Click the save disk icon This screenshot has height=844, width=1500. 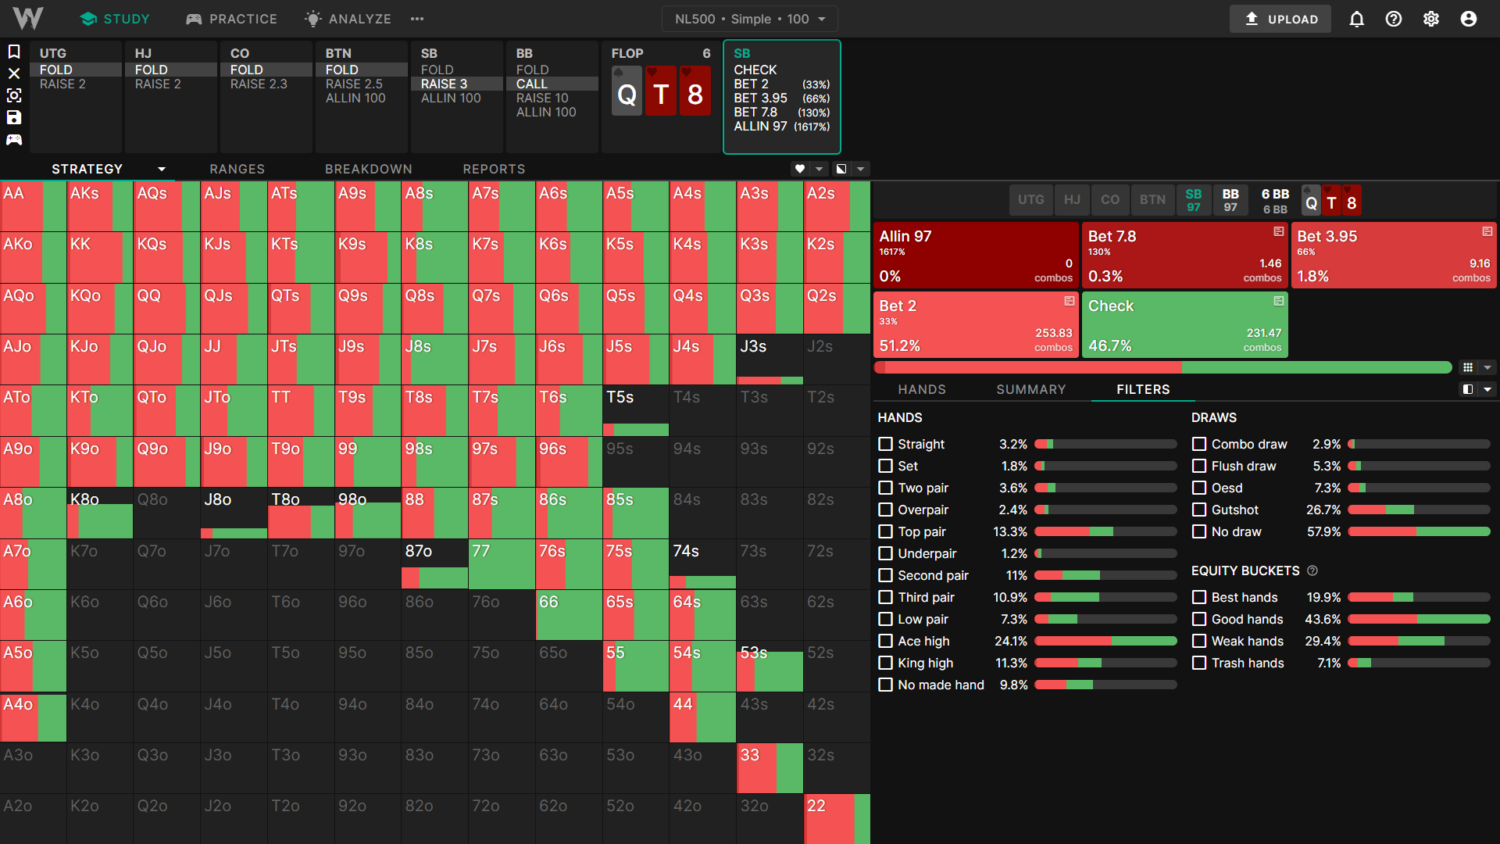pyautogui.click(x=14, y=117)
